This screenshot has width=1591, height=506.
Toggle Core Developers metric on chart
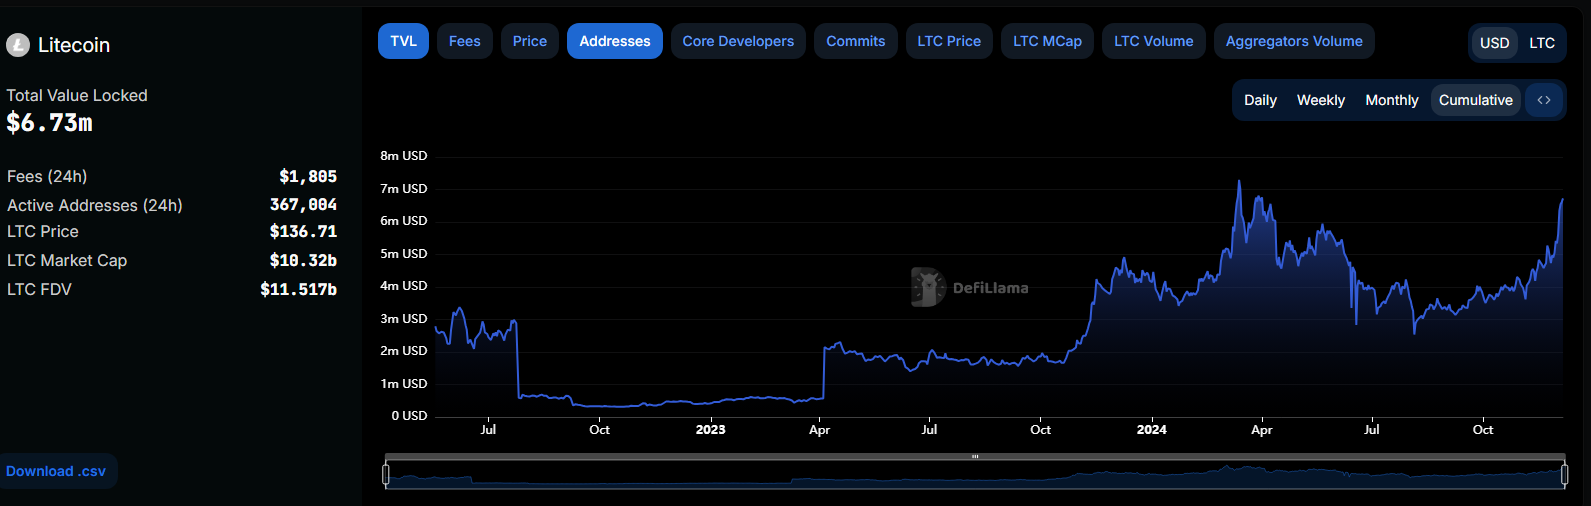click(x=738, y=41)
